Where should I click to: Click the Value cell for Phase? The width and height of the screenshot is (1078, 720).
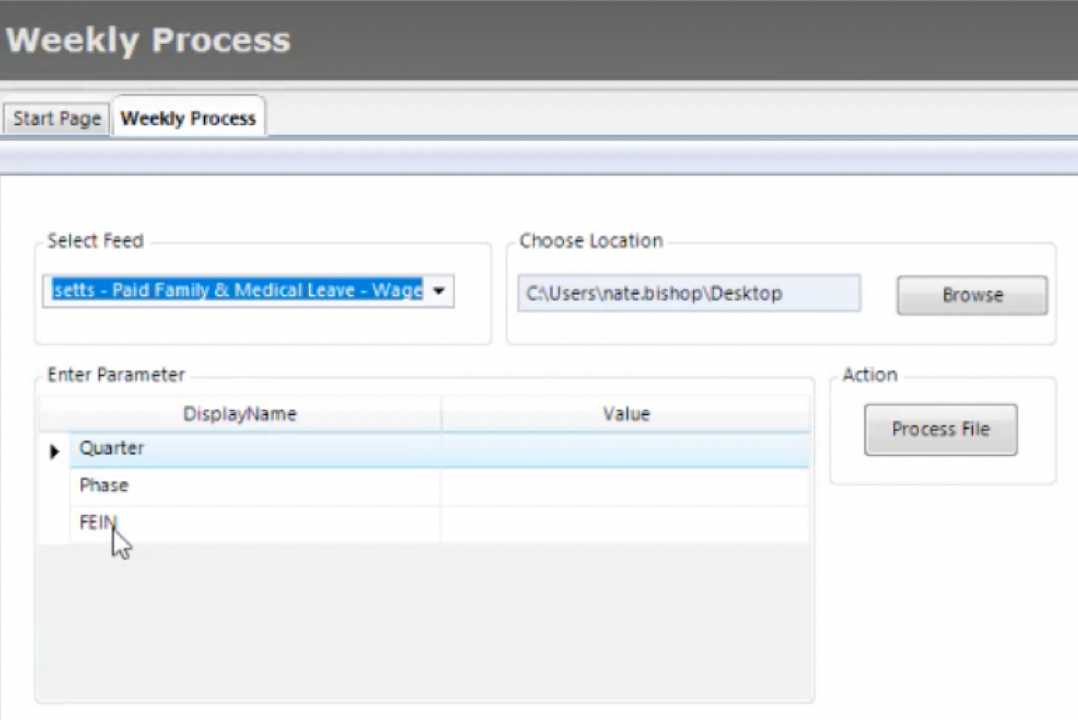tap(625, 486)
